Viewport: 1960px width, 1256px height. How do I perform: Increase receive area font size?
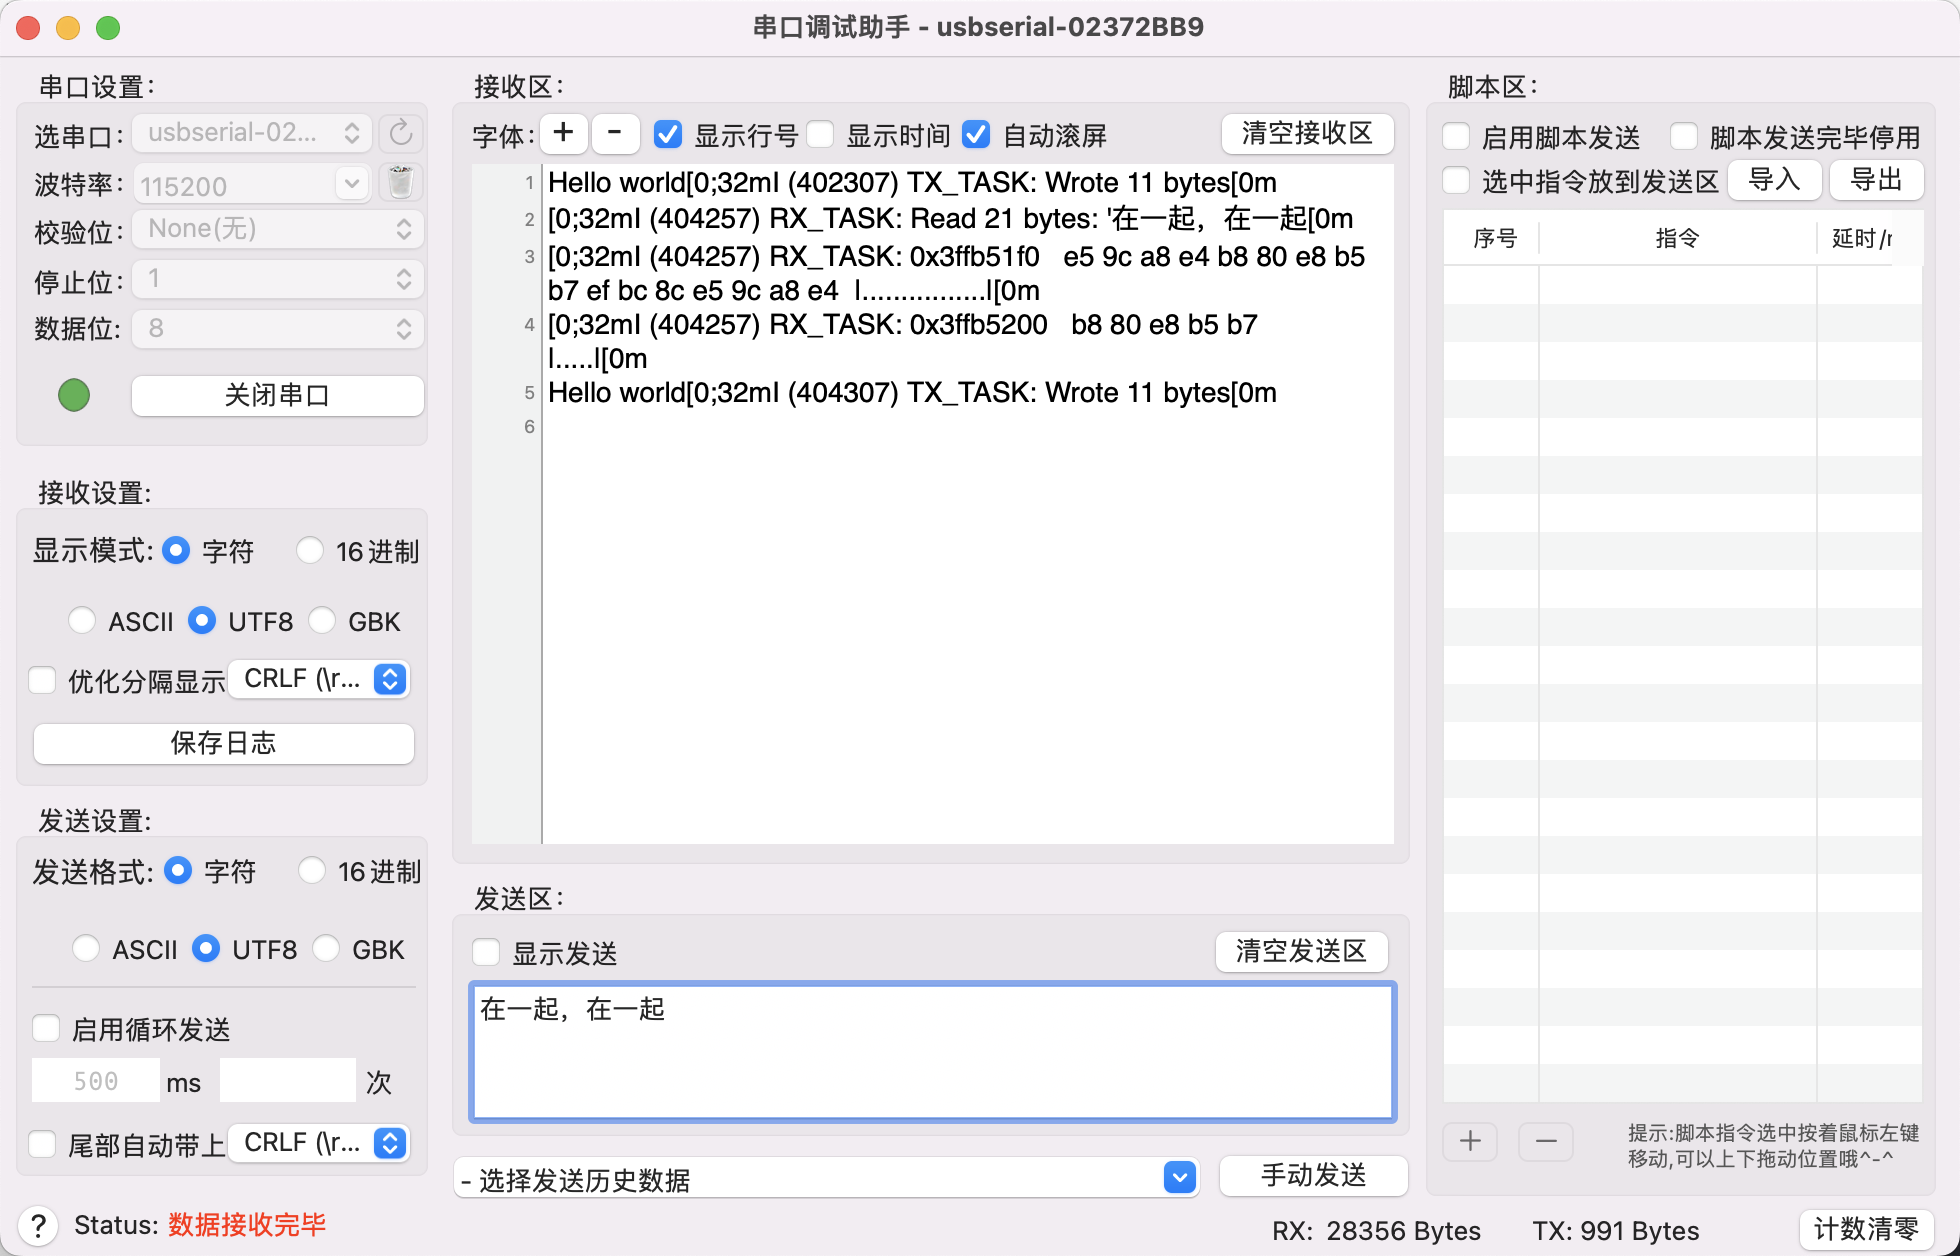563,133
